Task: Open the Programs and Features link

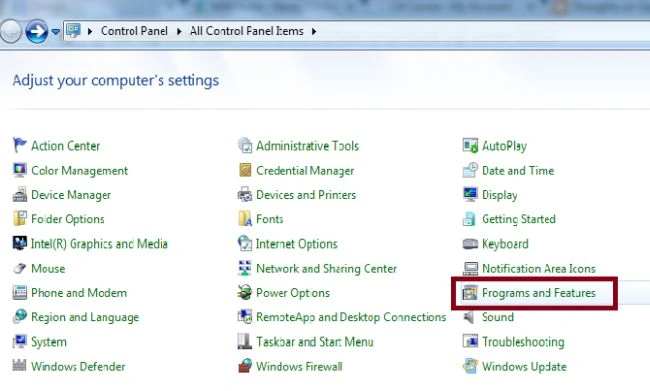Action: [x=538, y=293]
